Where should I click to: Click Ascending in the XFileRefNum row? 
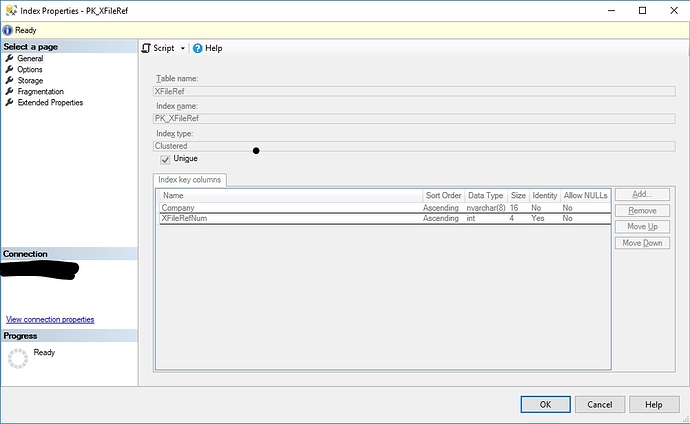coord(440,218)
